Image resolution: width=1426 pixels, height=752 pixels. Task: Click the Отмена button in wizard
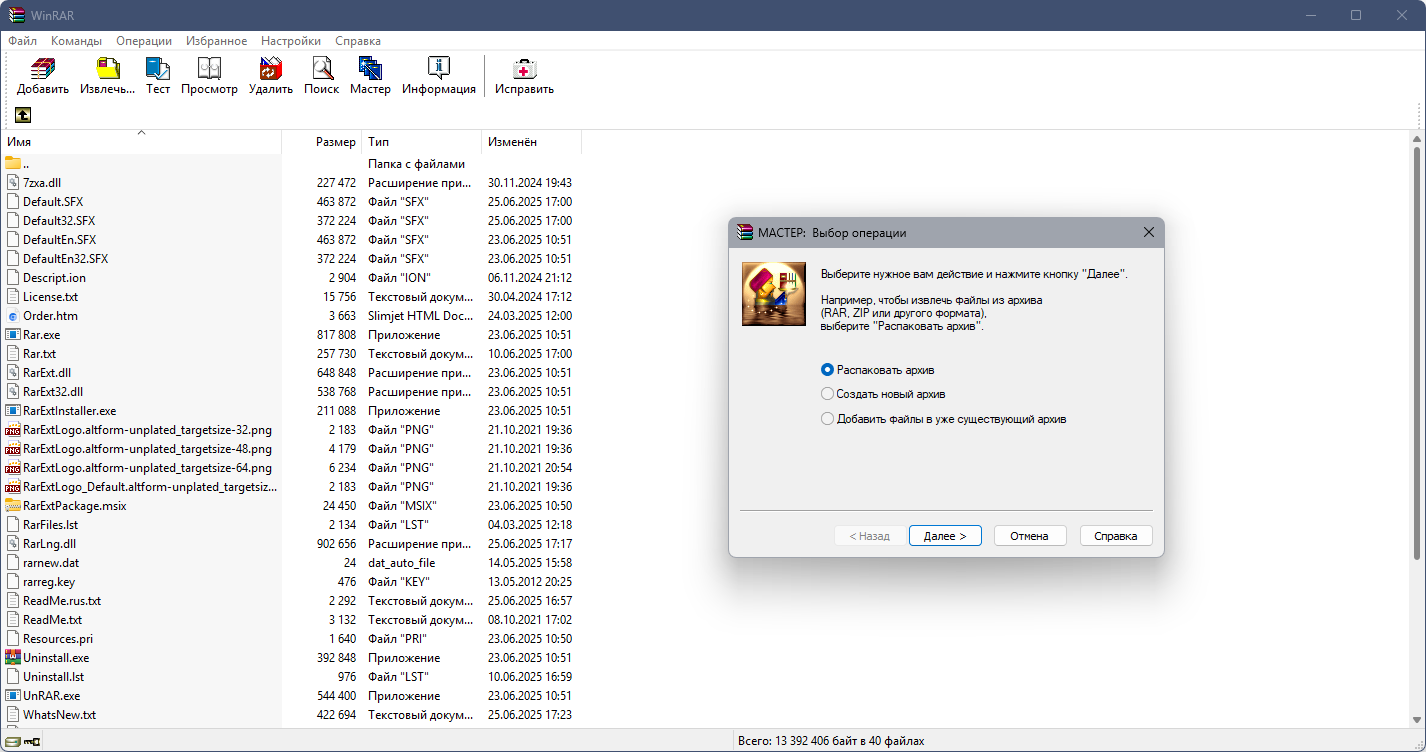coord(1029,536)
